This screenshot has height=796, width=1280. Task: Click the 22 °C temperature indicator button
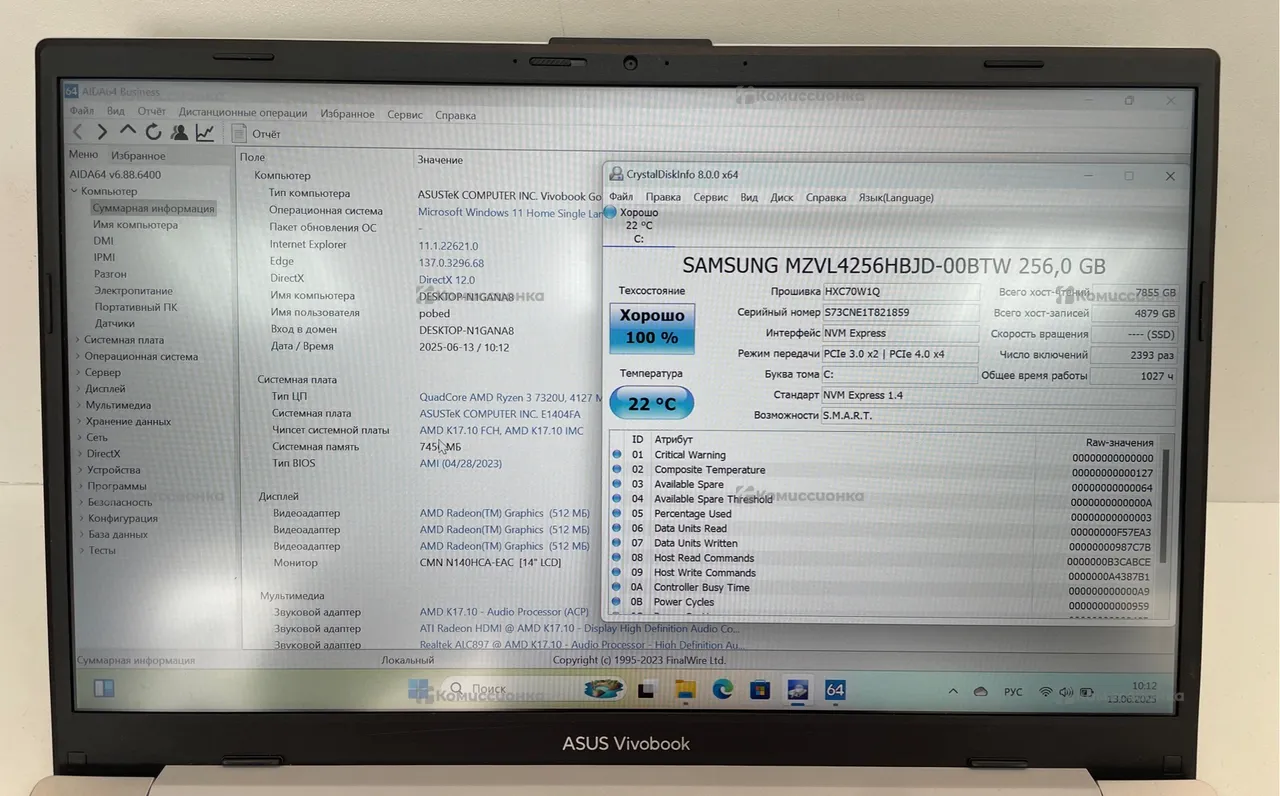[x=652, y=403]
